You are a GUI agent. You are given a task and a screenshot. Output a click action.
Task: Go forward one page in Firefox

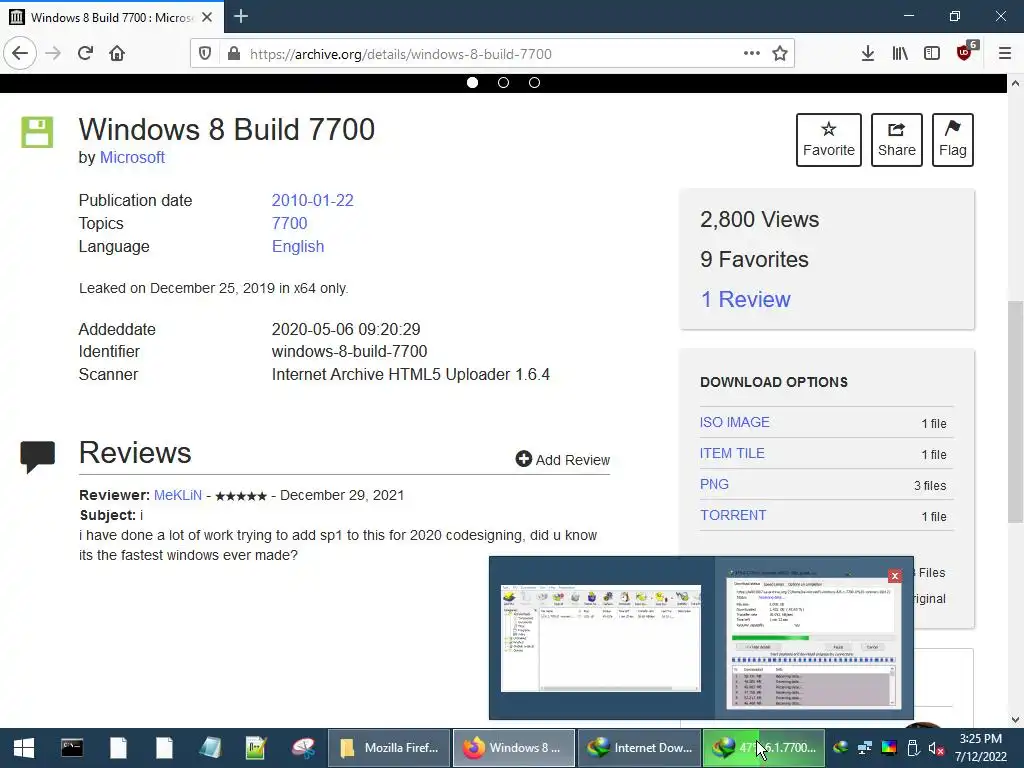pyautogui.click(x=53, y=54)
